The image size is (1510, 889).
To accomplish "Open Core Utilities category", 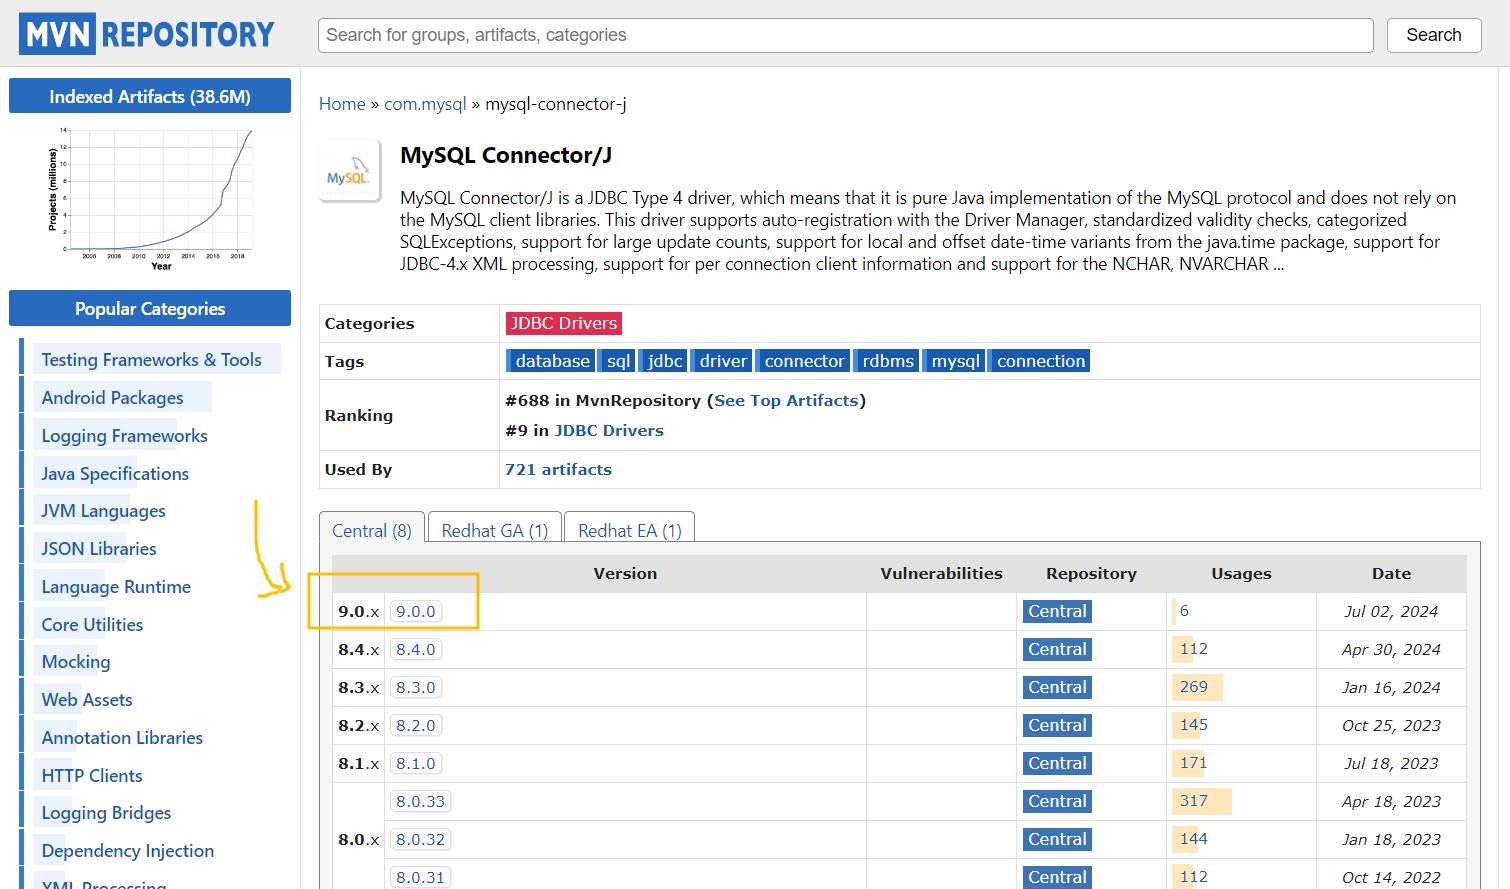I will click(92, 624).
